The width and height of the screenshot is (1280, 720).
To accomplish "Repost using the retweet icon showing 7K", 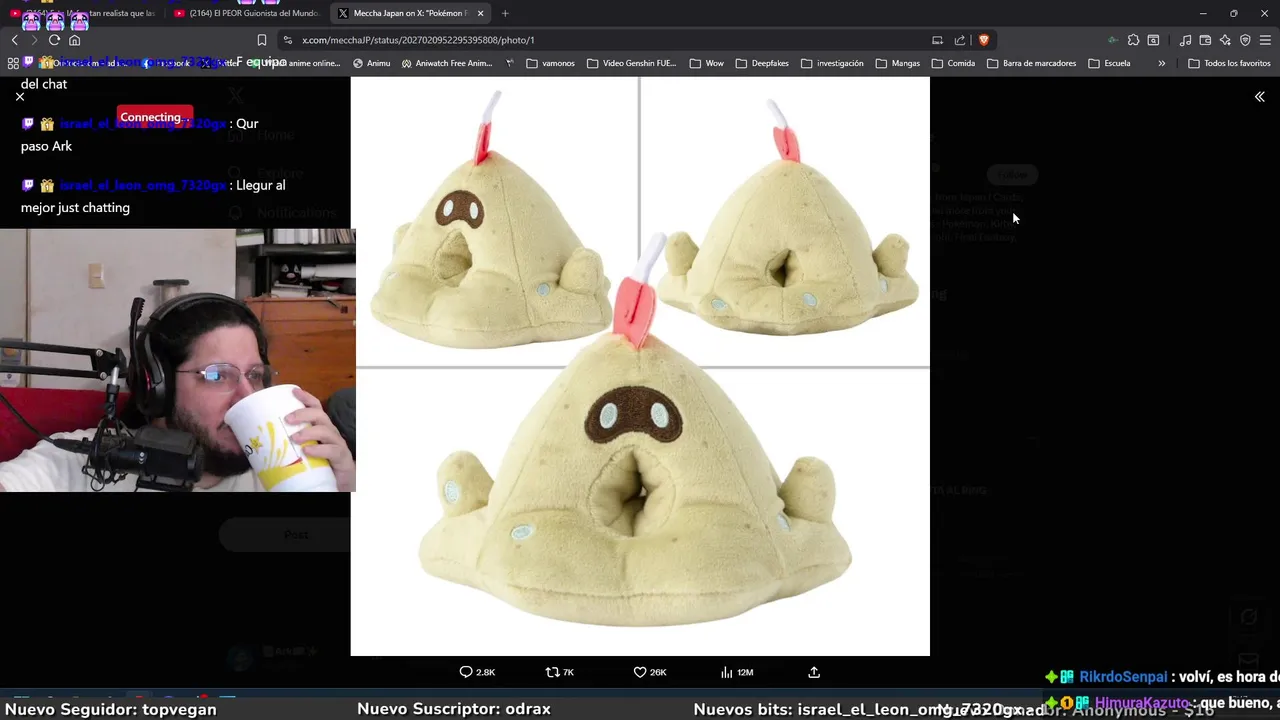I will coord(560,672).
